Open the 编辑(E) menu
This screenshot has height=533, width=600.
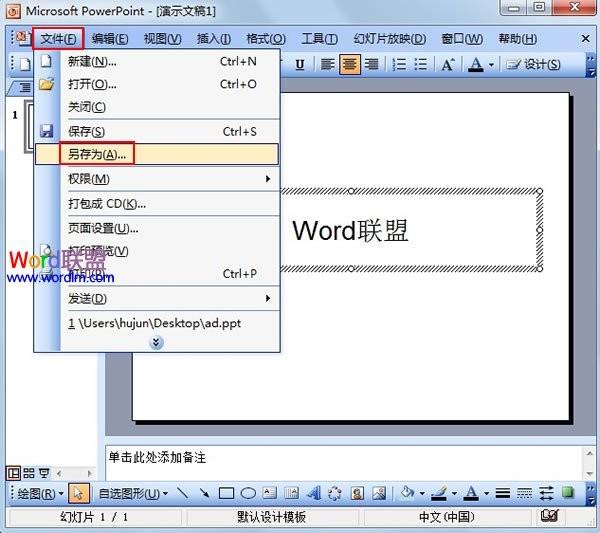(x=110, y=39)
